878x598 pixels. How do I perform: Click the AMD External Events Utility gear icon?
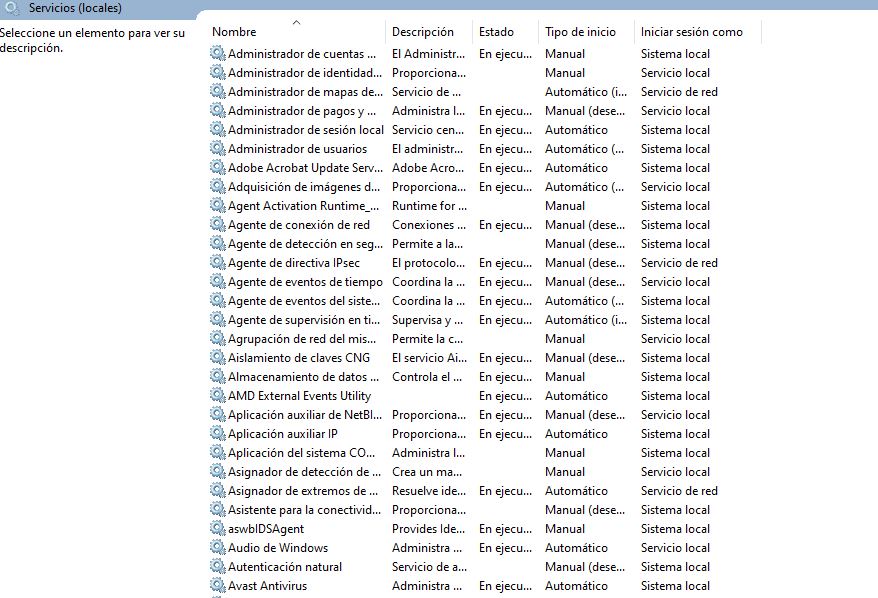(x=217, y=396)
